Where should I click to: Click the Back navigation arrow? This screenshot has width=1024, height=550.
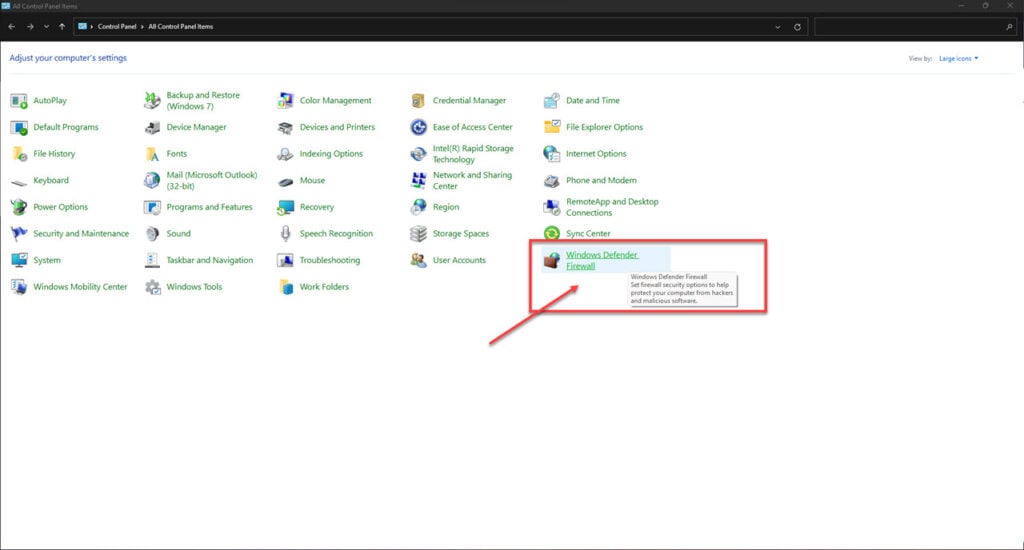coord(12,27)
